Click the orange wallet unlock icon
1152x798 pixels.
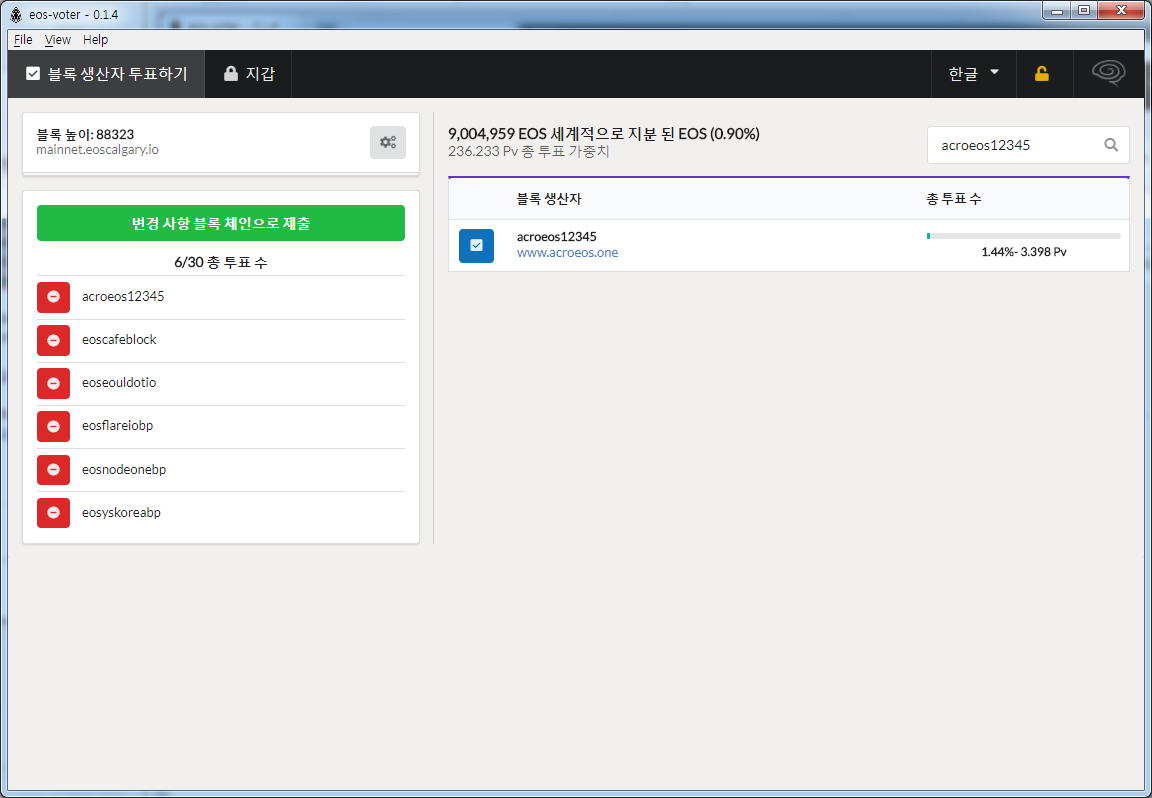(1042, 73)
